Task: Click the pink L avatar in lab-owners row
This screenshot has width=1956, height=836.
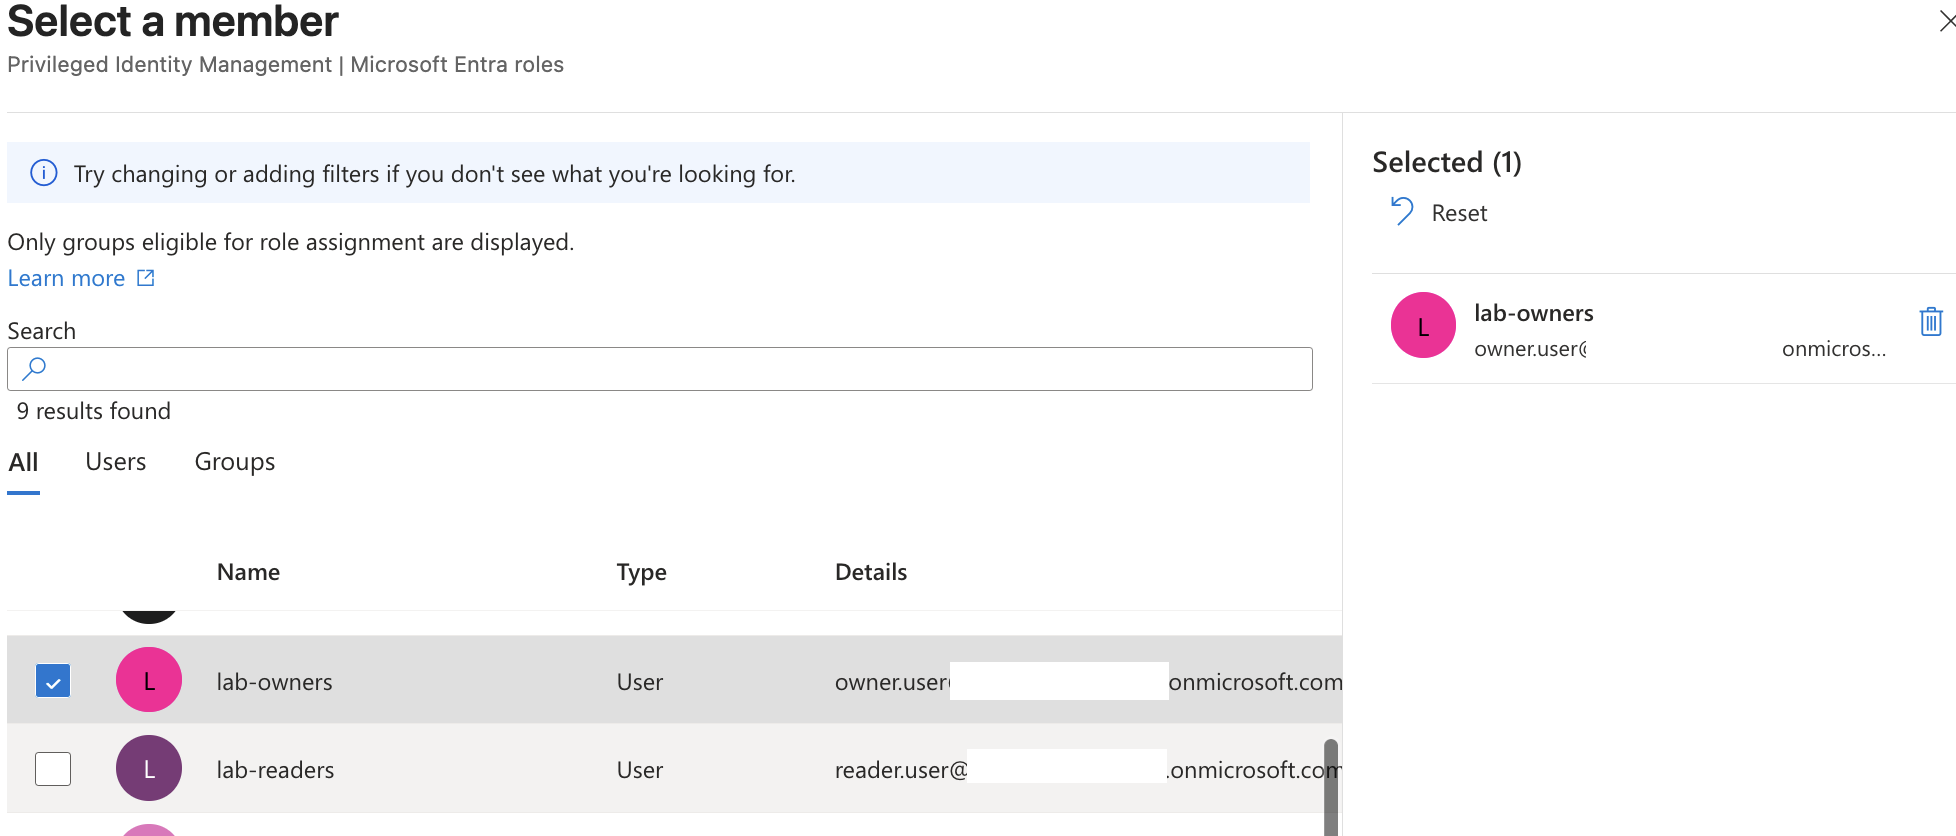Action: [x=149, y=680]
